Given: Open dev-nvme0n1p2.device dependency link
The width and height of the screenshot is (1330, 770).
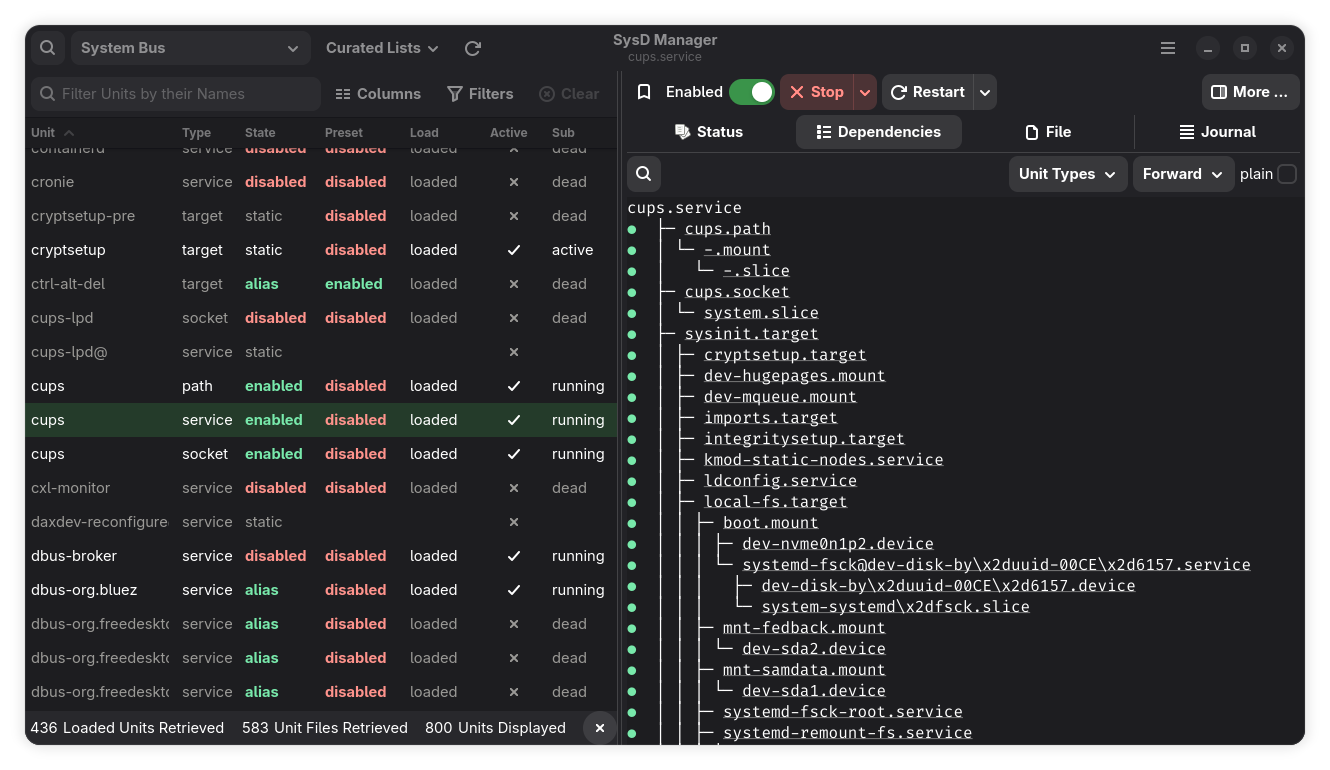Looking at the screenshot, I should coord(837,544).
